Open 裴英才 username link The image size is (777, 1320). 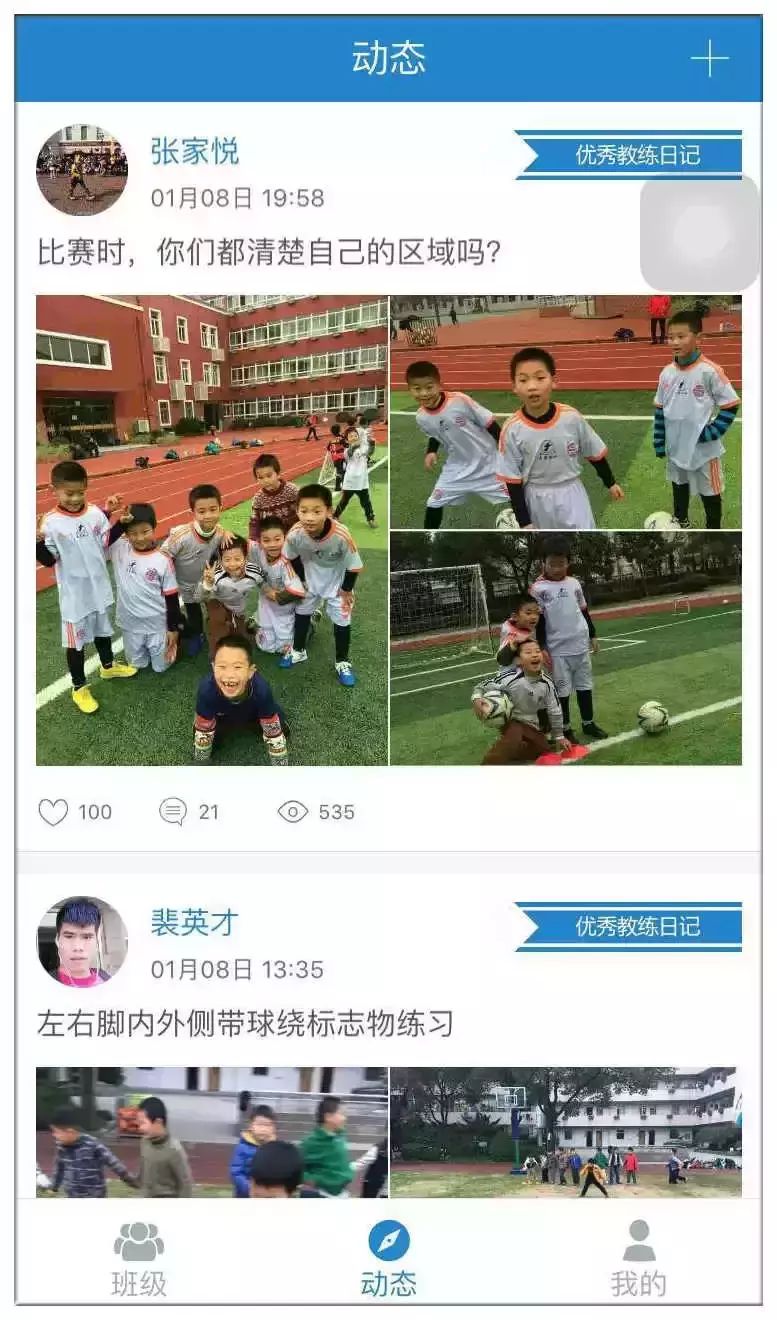pyautogui.click(x=195, y=922)
